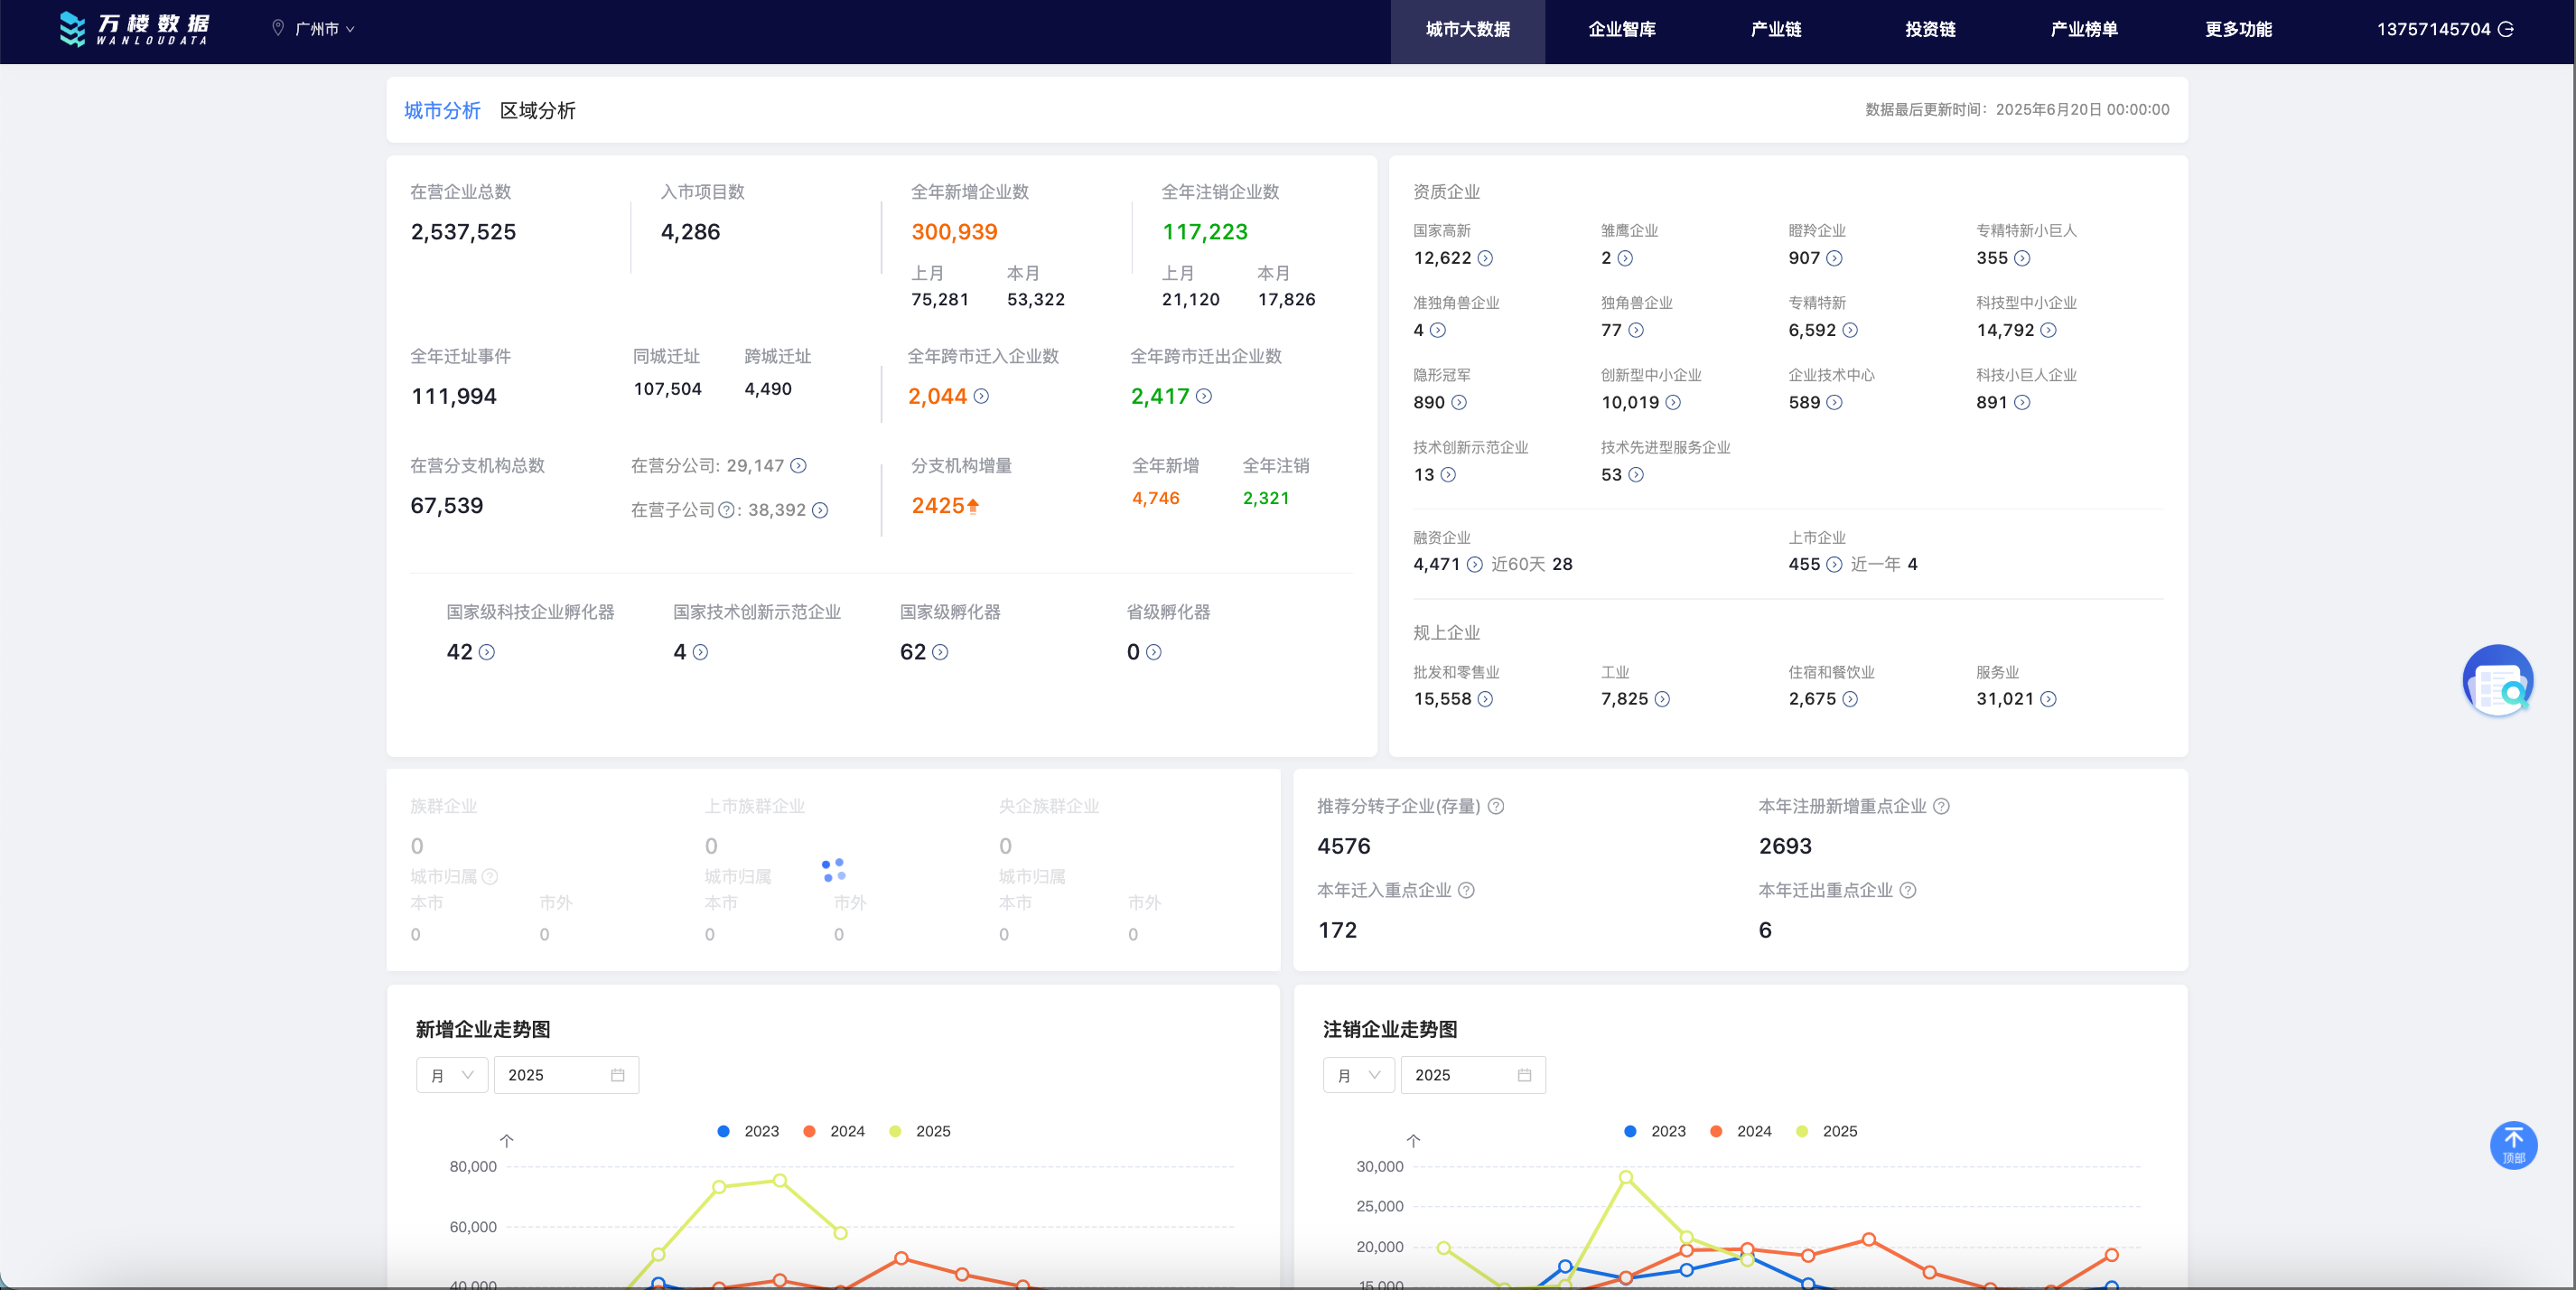Open the floating data search assistant icon
Viewport: 2576px width, 1290px height.
(2497, 680)
